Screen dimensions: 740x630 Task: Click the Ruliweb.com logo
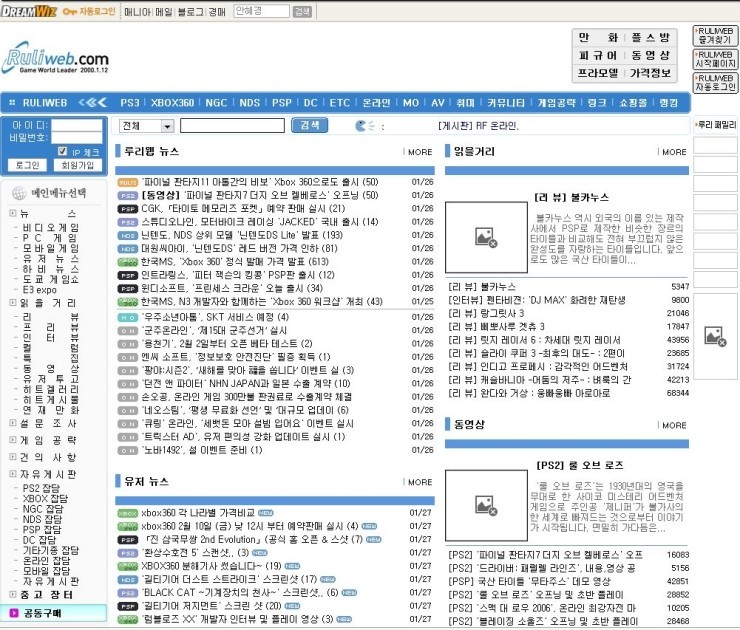tap(56, 58)
